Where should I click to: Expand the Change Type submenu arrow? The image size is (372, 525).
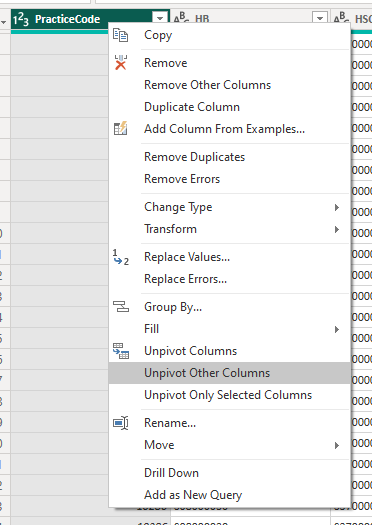[x=337, y=207]
